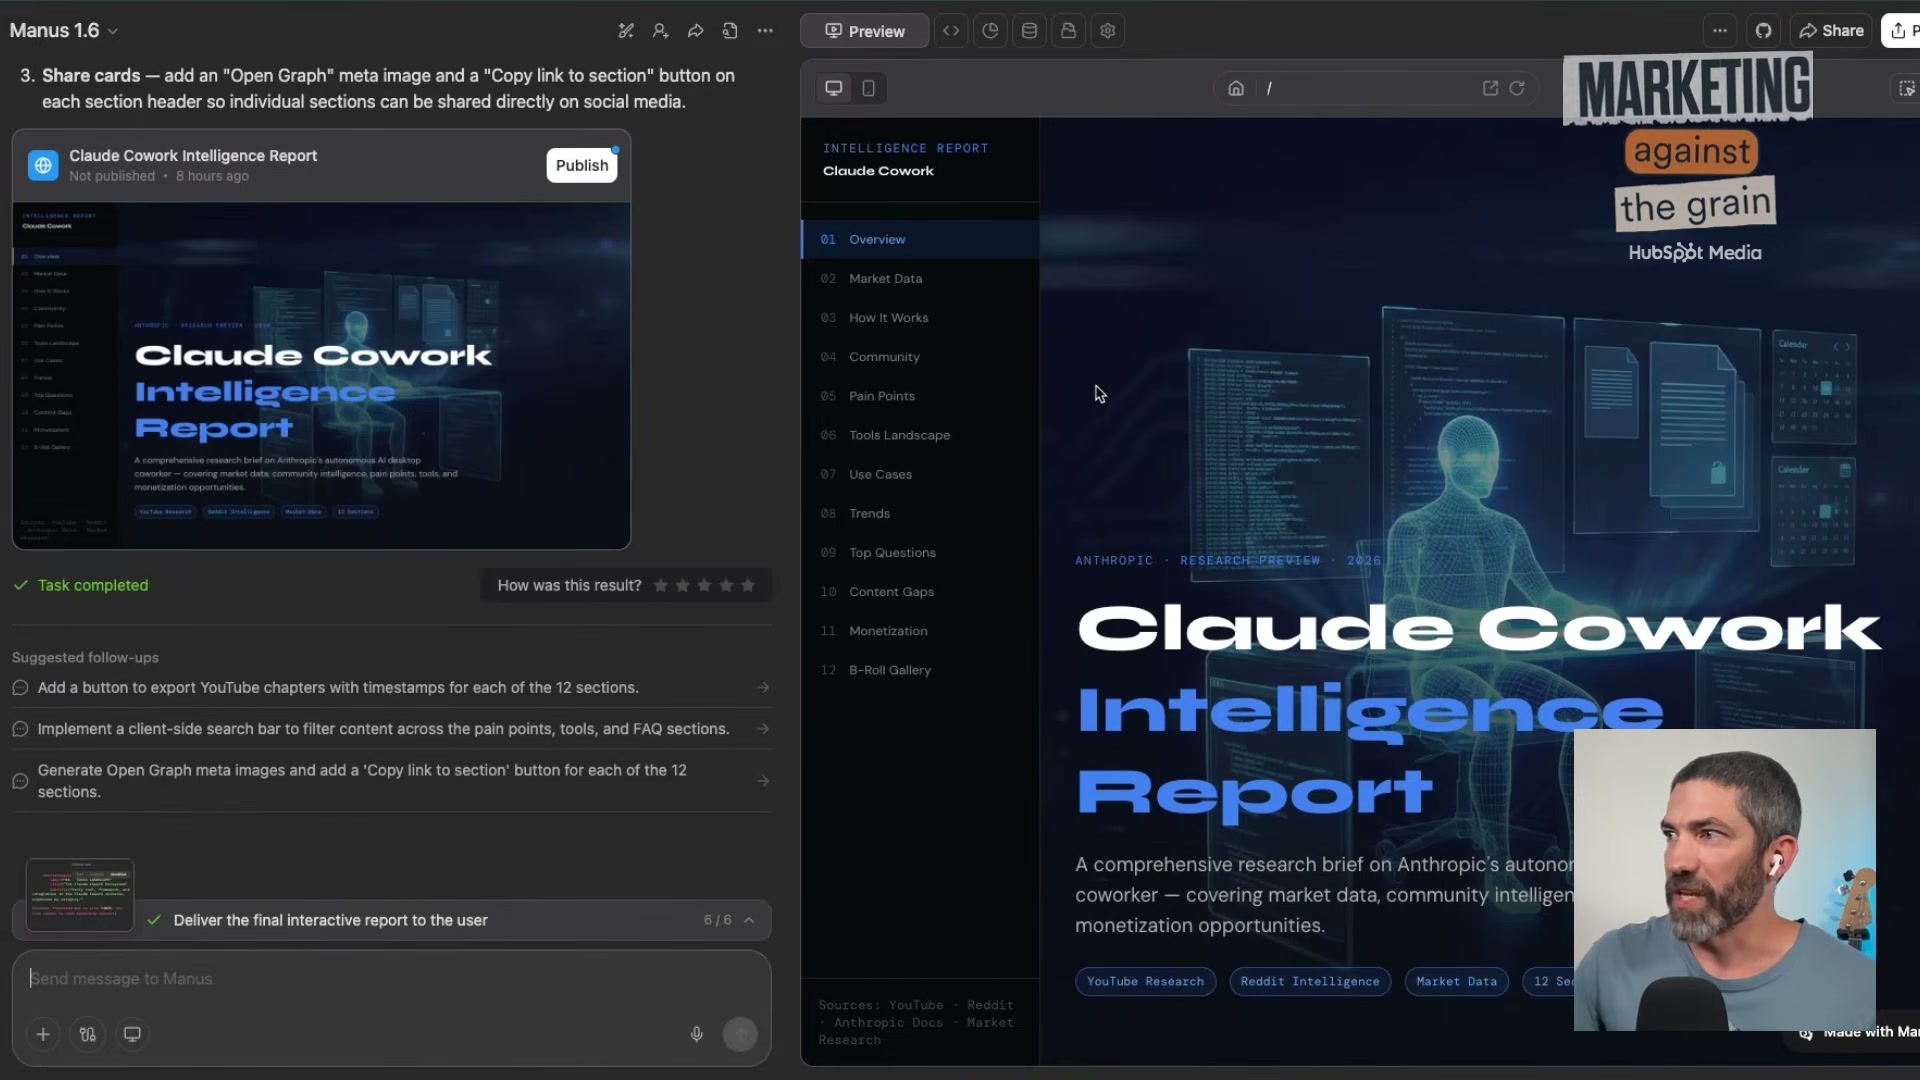Click the add collaborator icon
The width and height of the screenshot is (1920, 1080).
click(661, 31)
